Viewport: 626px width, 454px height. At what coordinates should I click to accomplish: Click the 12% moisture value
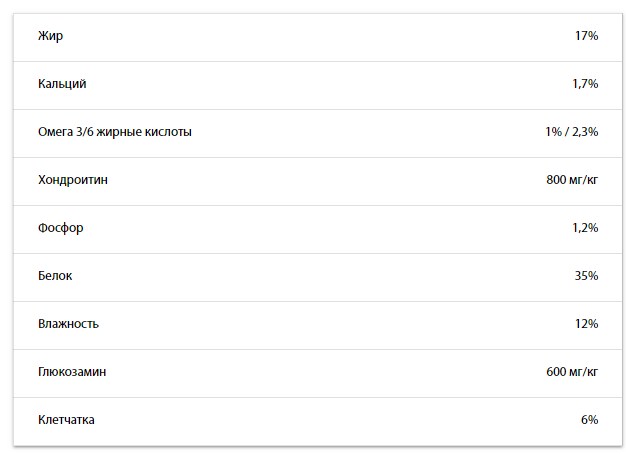click(586, 324)
